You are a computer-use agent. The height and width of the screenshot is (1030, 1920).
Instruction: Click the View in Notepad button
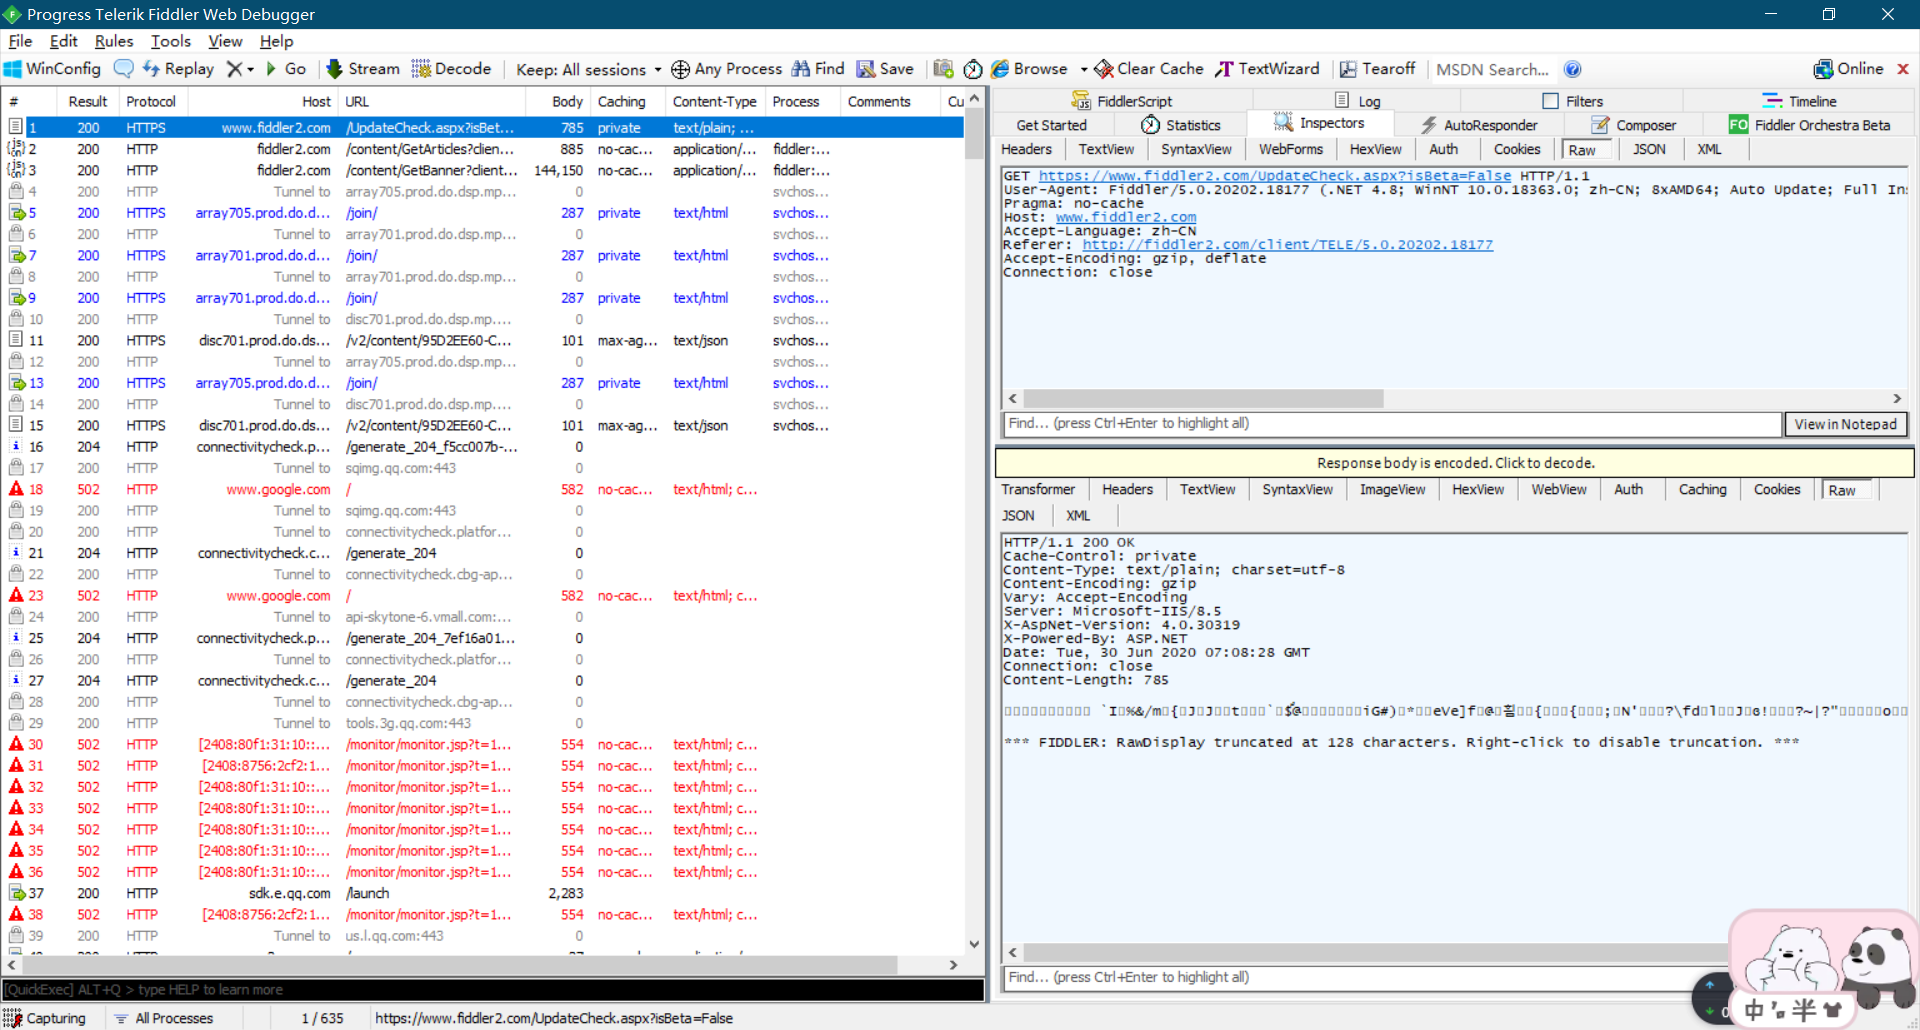(x=1845, y=424)
